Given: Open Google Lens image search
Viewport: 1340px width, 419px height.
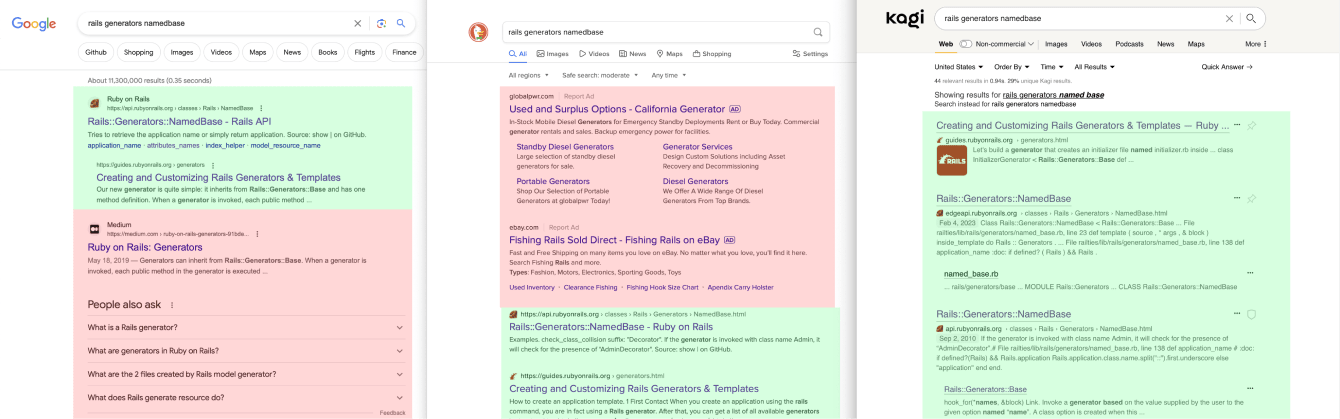Looking at the screenshot, I should pyautogui.click(x=381, y=23).
